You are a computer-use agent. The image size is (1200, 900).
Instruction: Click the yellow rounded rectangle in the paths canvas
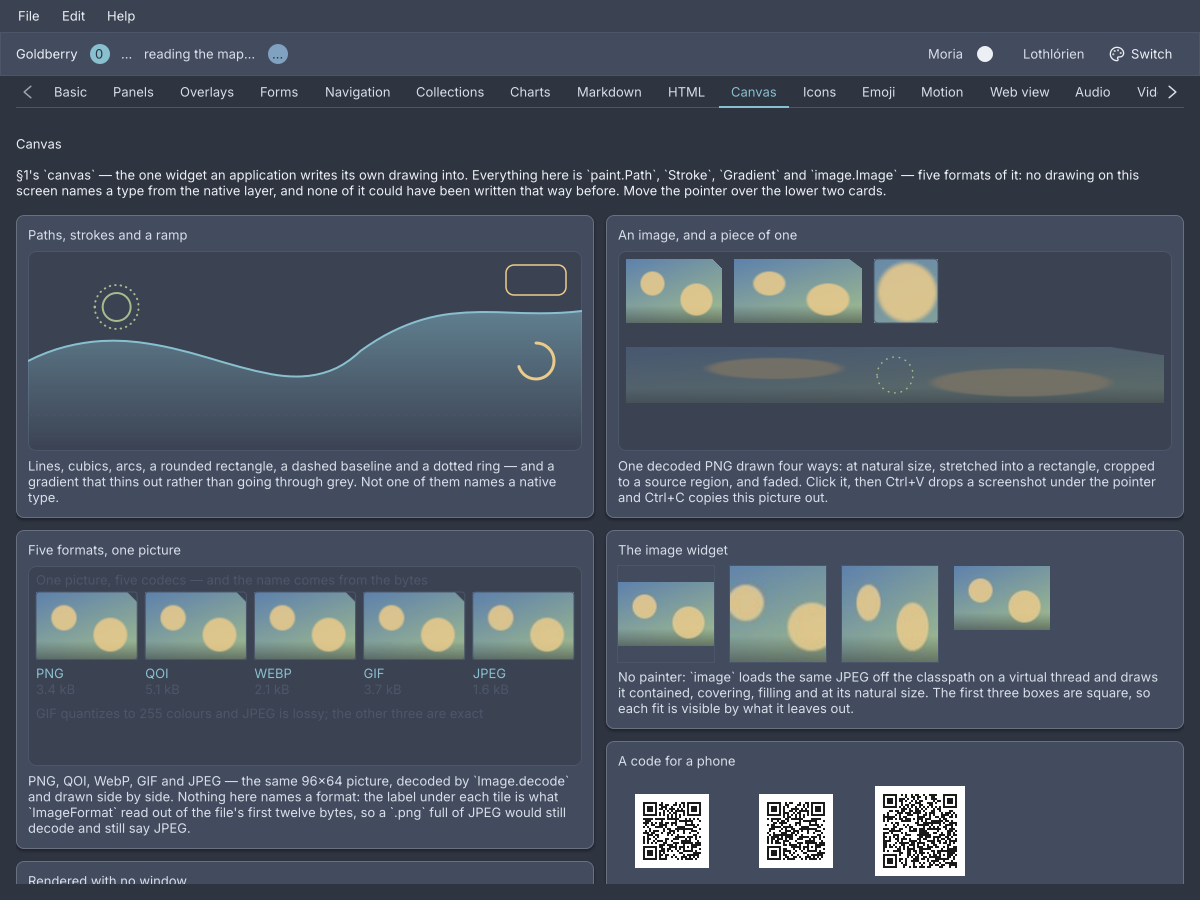click(x=536, y=280)
